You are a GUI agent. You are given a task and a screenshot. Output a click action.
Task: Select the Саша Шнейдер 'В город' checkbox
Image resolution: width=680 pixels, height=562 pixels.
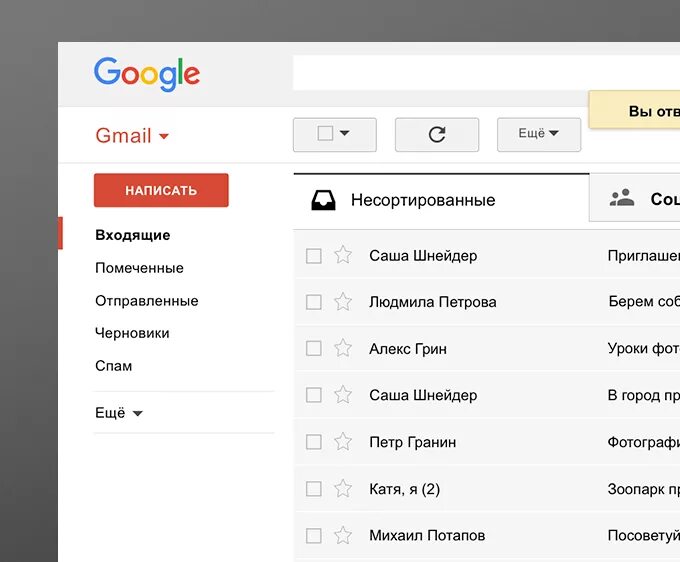tap(314, 395)
